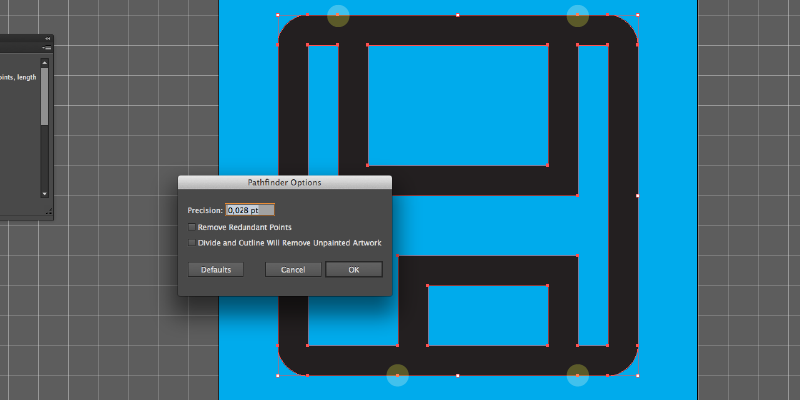Click the right-middle bounding box handle of the shape

click(638, 195)
